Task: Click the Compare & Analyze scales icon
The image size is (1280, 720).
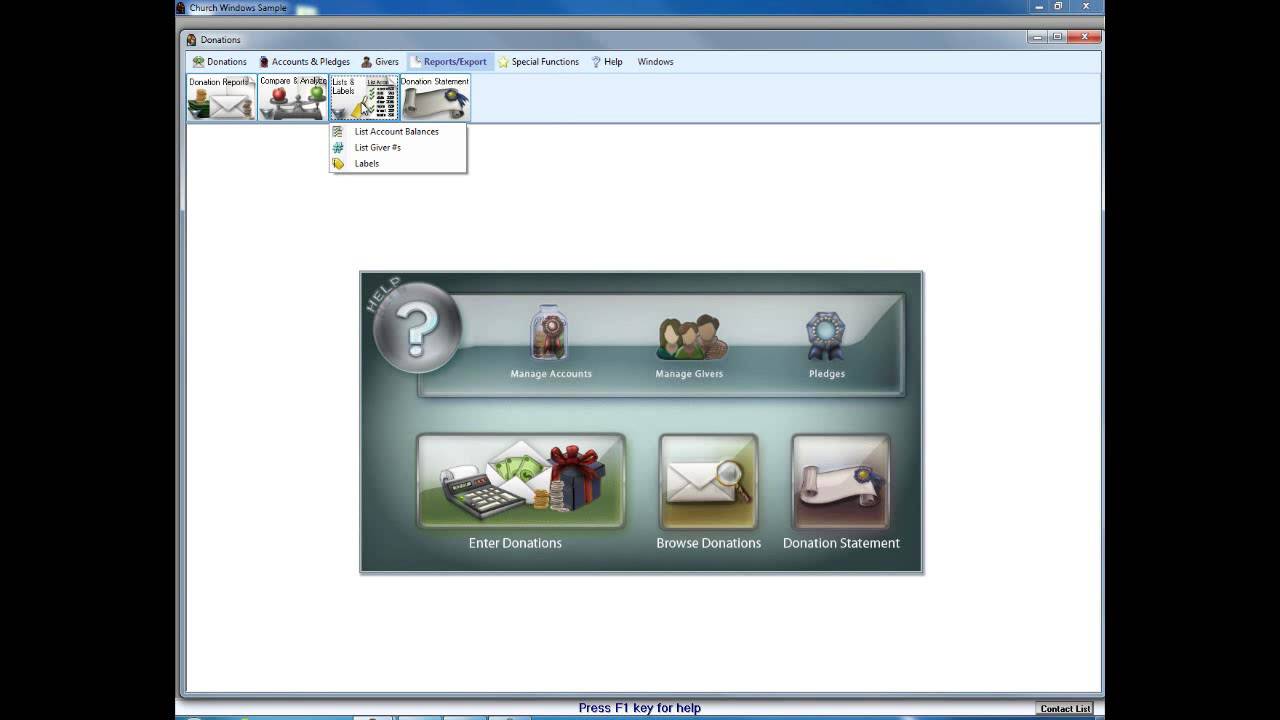Action: tap(293, 99)
